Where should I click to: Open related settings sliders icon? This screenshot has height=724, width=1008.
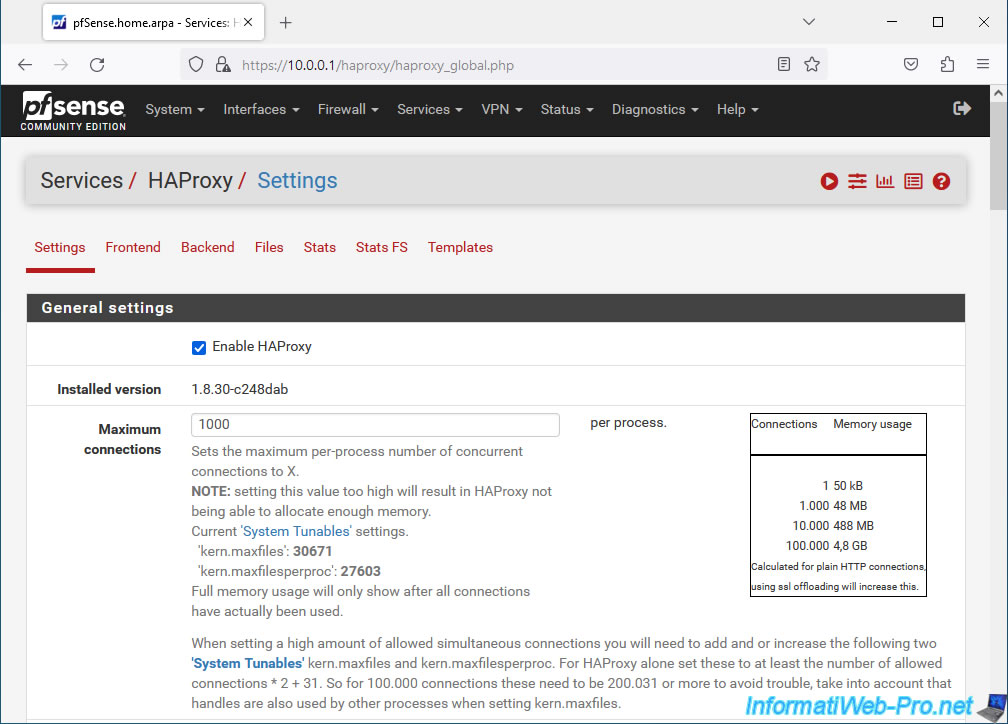(x=857, y=181)
